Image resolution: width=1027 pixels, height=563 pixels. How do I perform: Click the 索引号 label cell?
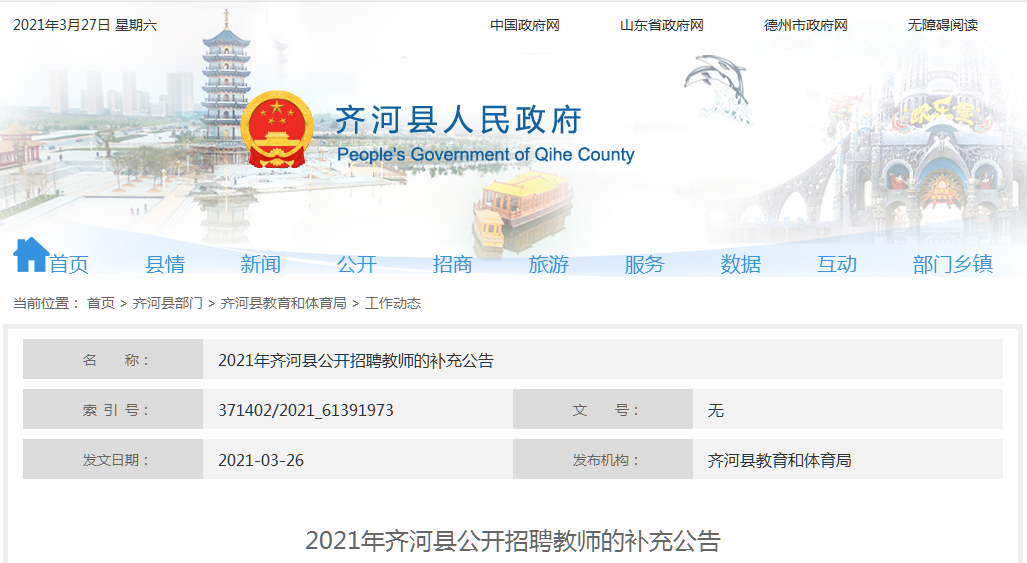113,409
